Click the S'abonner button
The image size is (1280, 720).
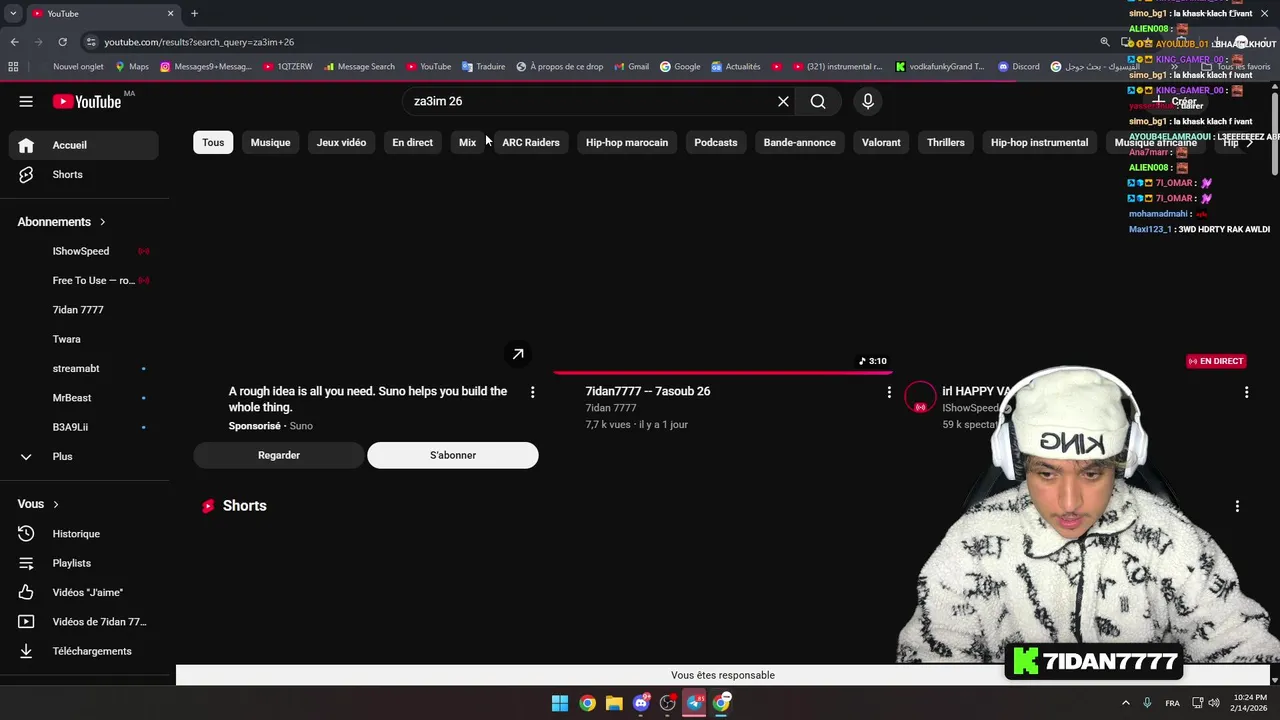[452, 455]
